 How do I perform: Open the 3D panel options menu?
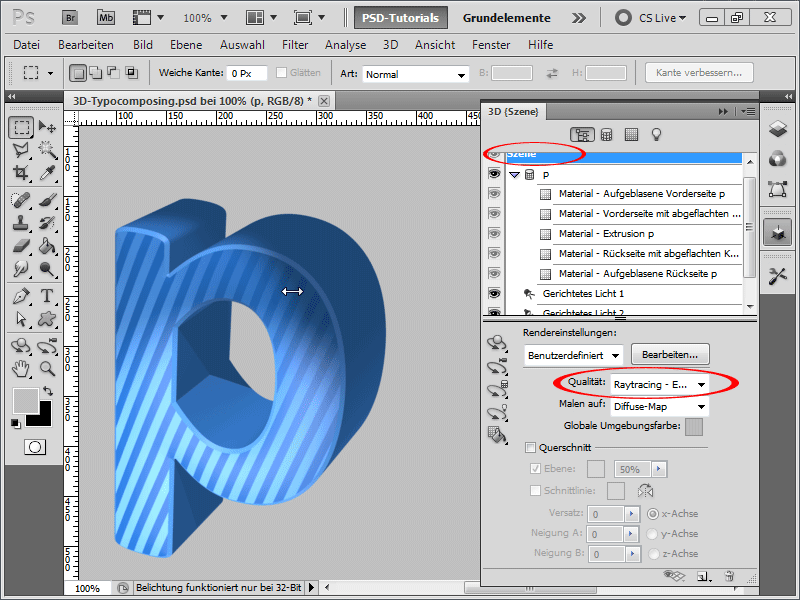coord(748,111)
